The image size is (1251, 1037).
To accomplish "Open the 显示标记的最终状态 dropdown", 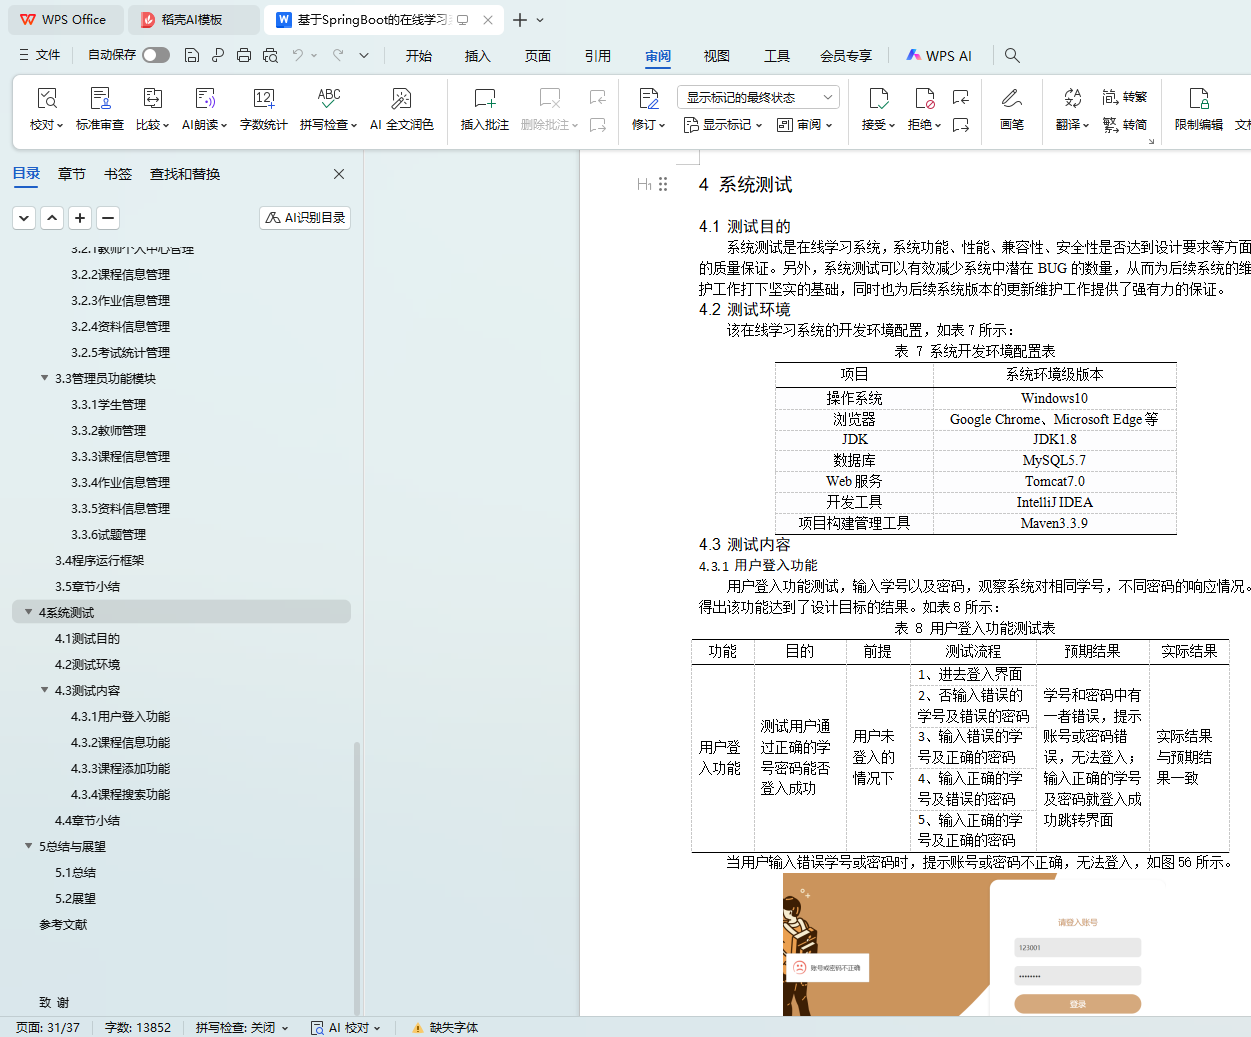I will 757,97.
